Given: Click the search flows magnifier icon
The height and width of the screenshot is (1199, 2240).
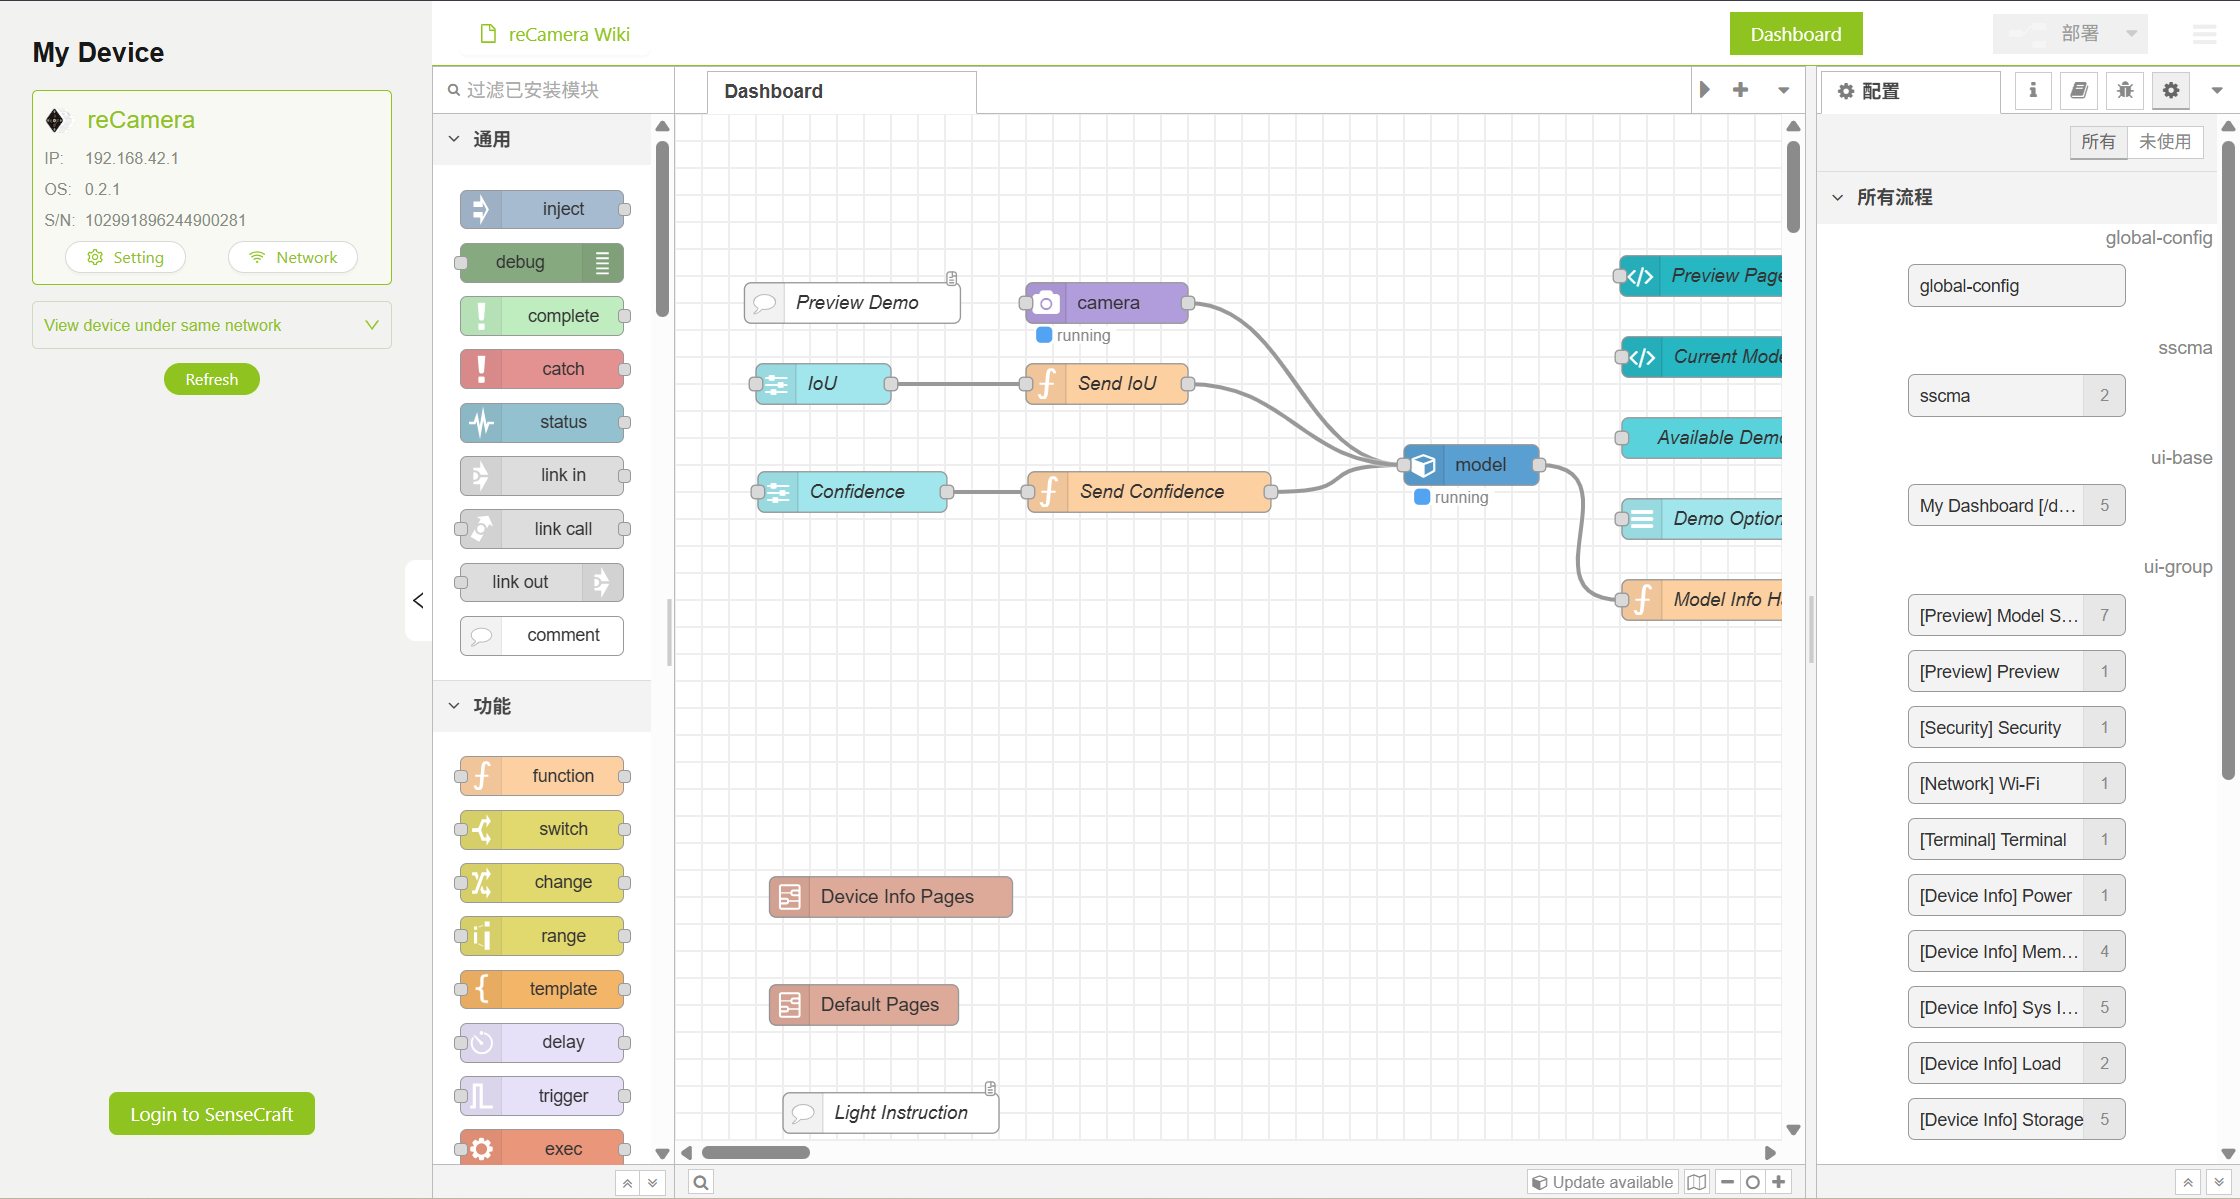Looking at the screenshot, I should point(701,1182).
